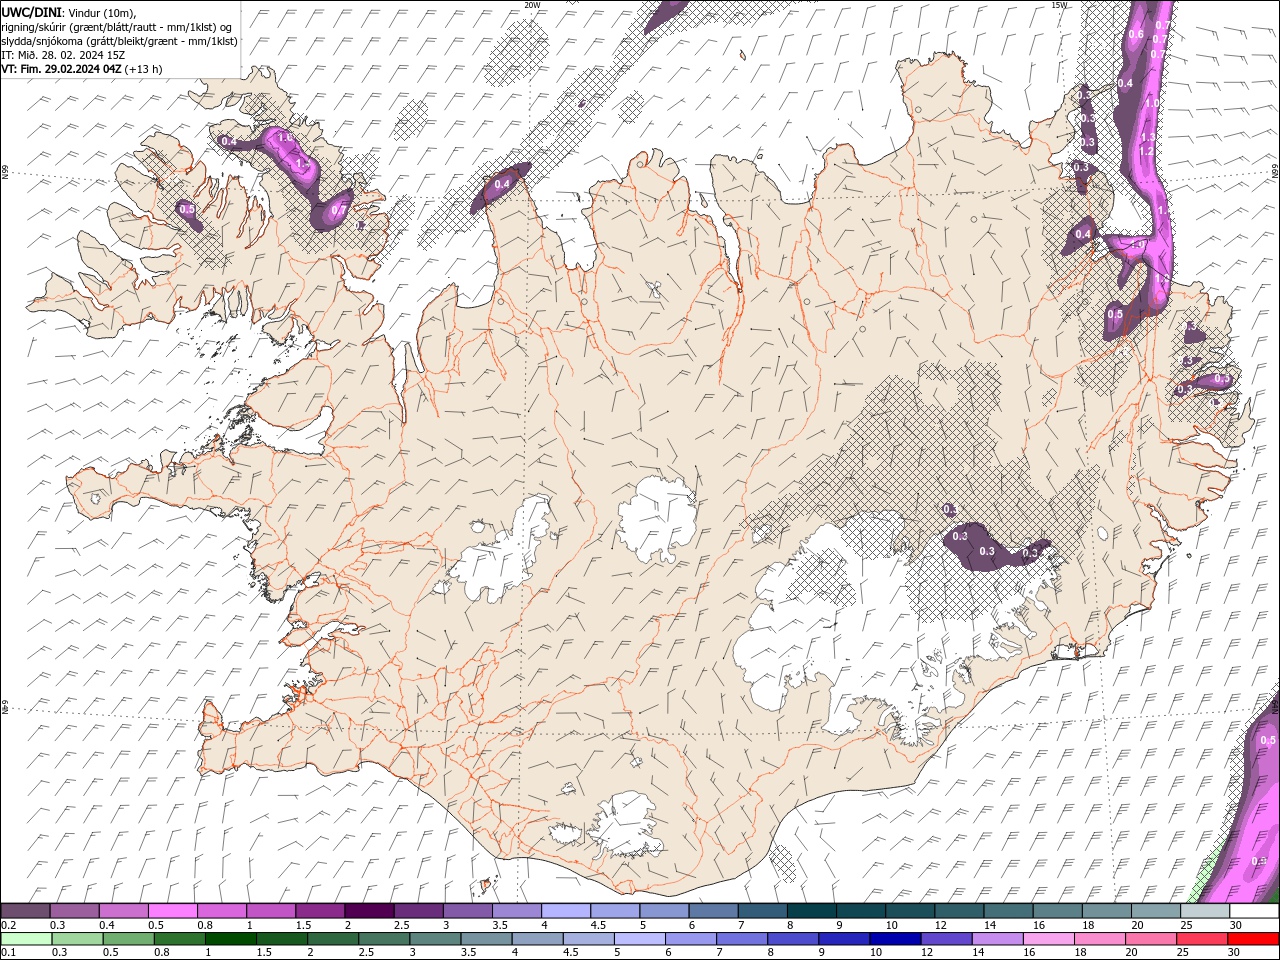Click the snow legend swatch between 0.2 and 0.3
Screen dimensions: 1280x960
click(x=25, y=911)
